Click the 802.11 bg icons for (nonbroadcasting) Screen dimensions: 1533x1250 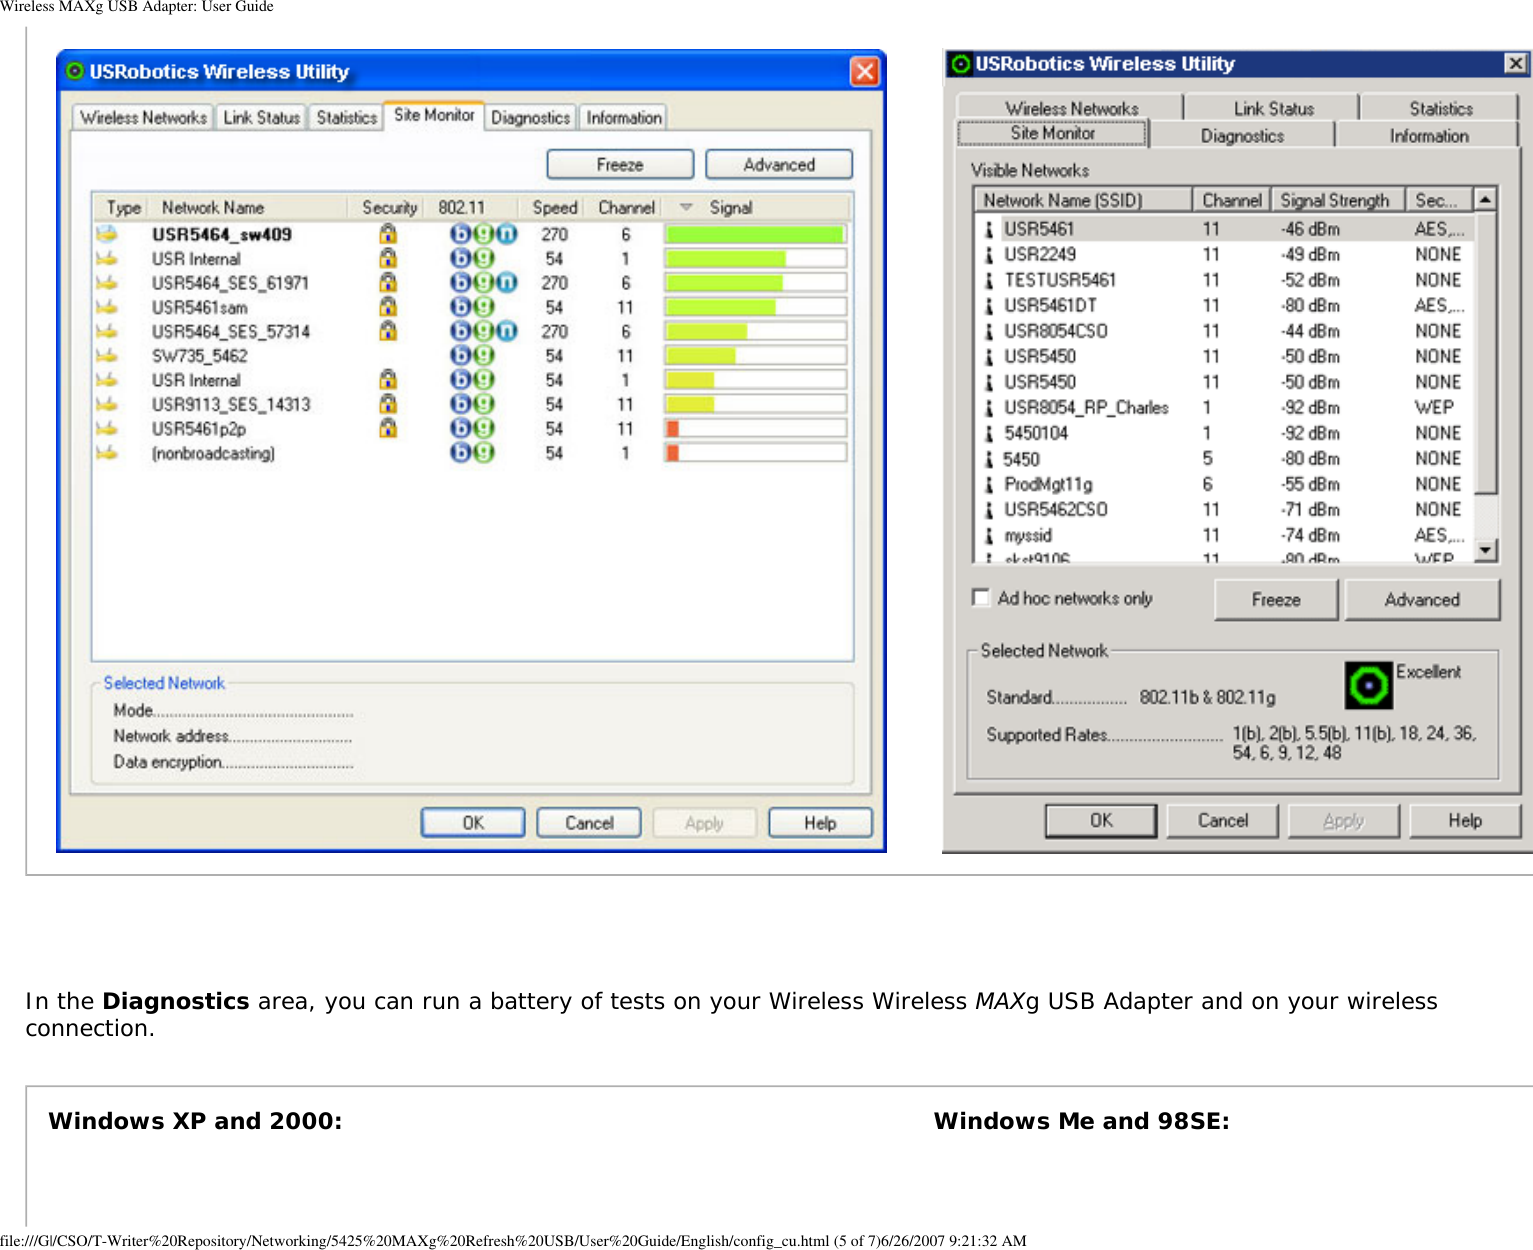[472, 453]
